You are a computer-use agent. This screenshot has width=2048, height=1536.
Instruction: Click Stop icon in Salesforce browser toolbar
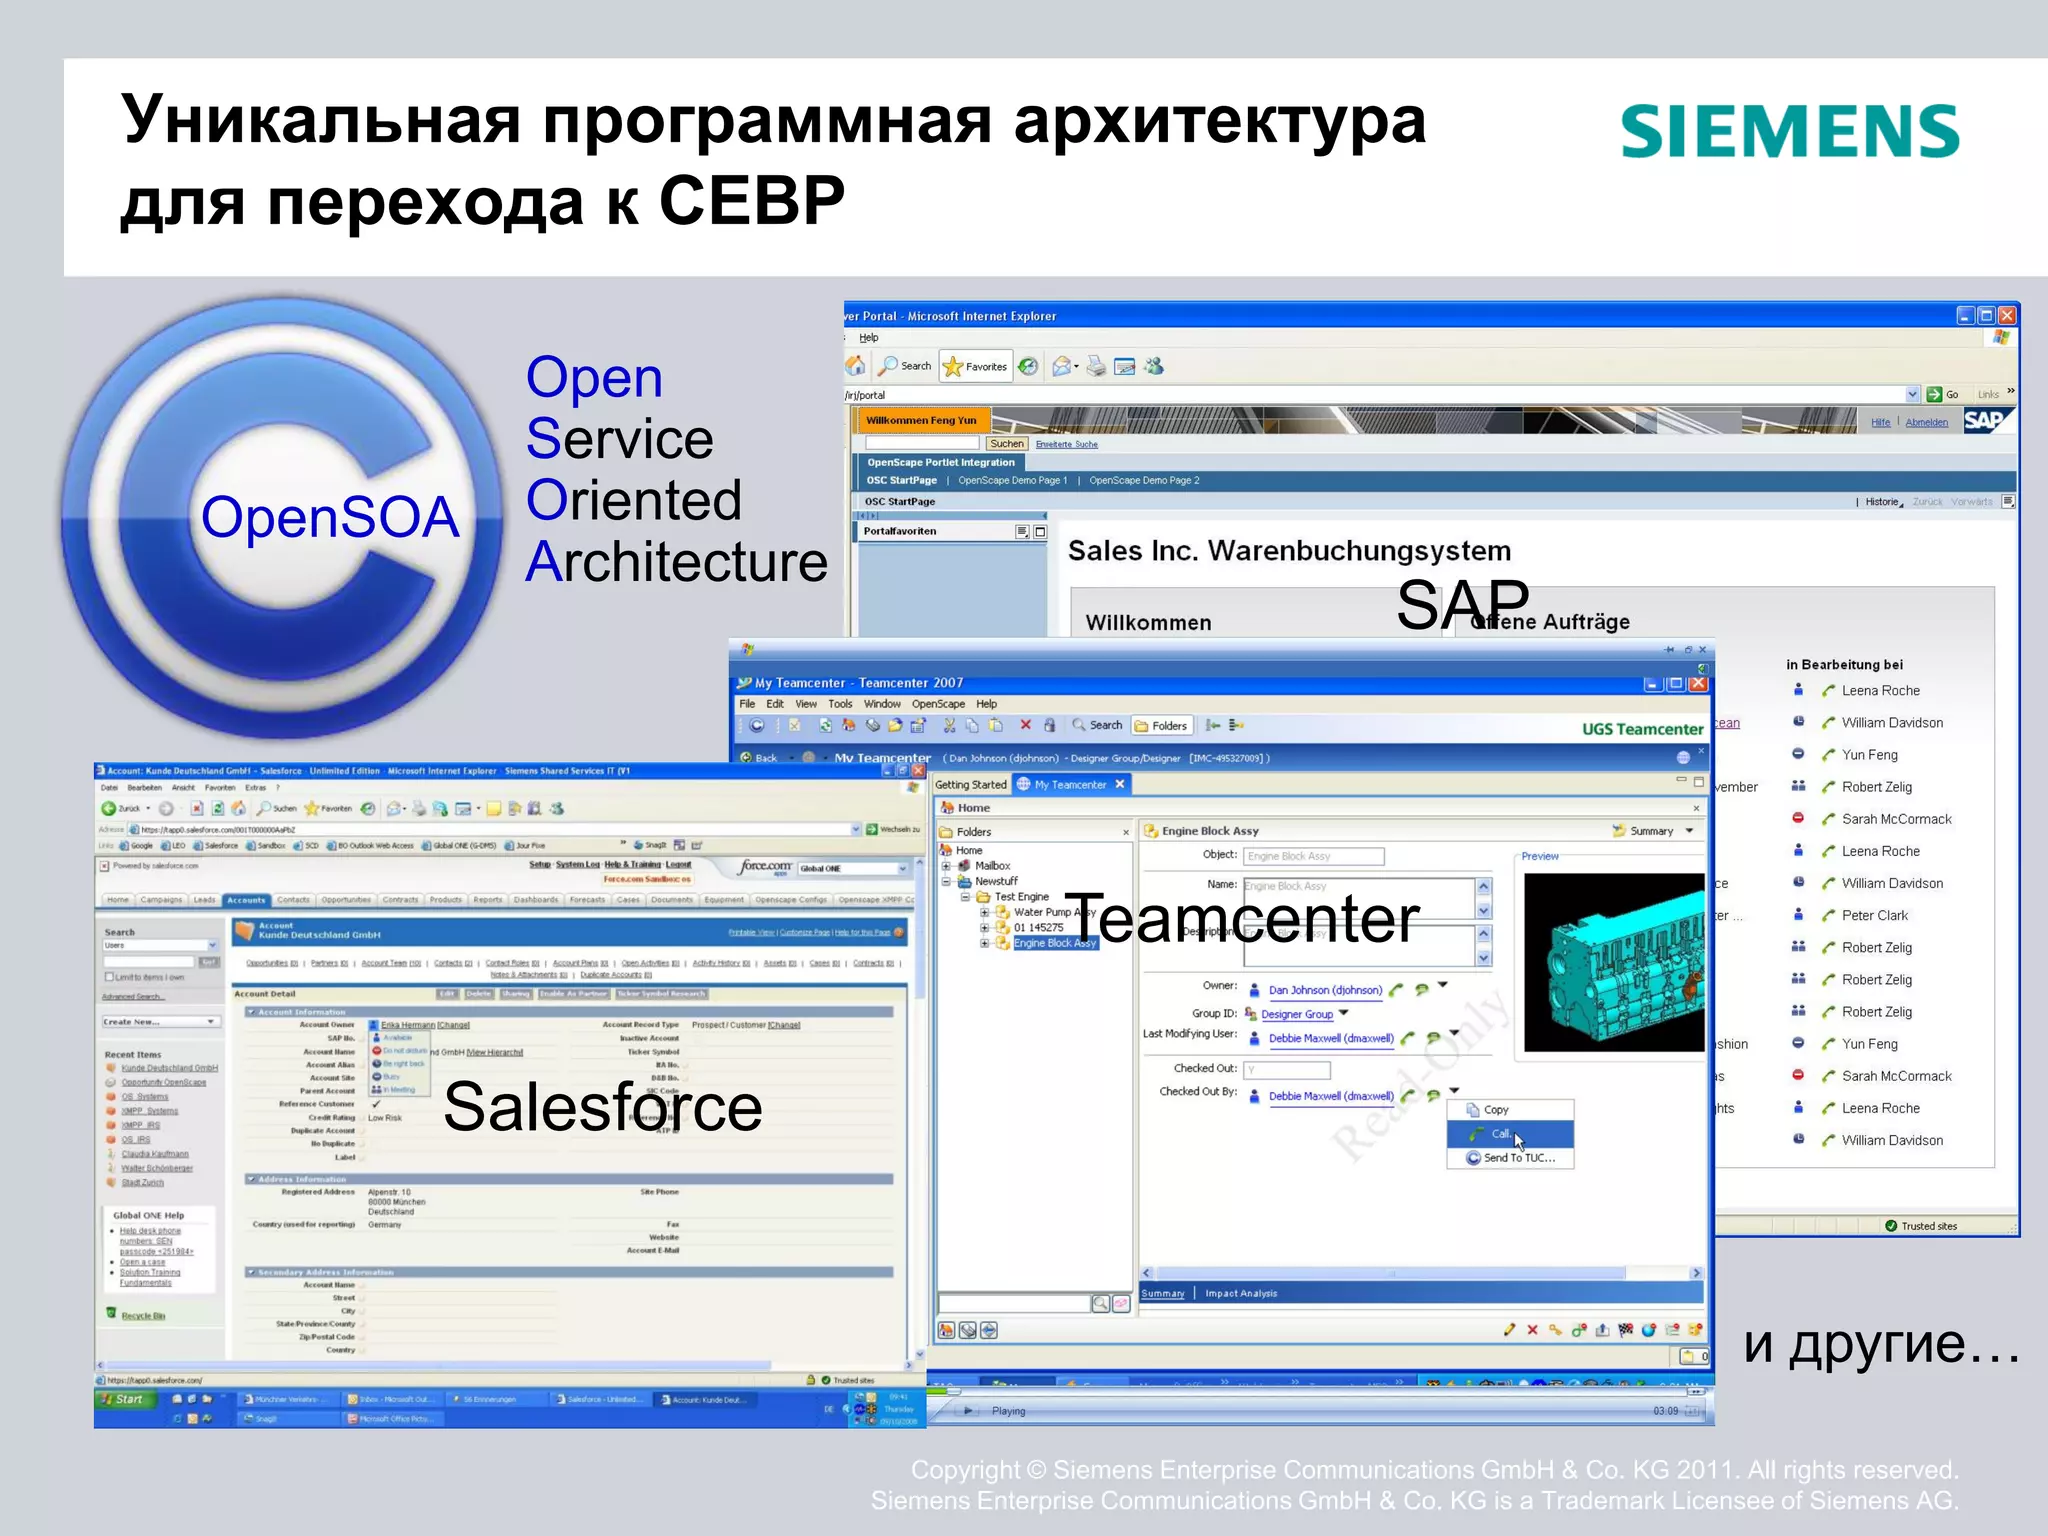point(197,808)
